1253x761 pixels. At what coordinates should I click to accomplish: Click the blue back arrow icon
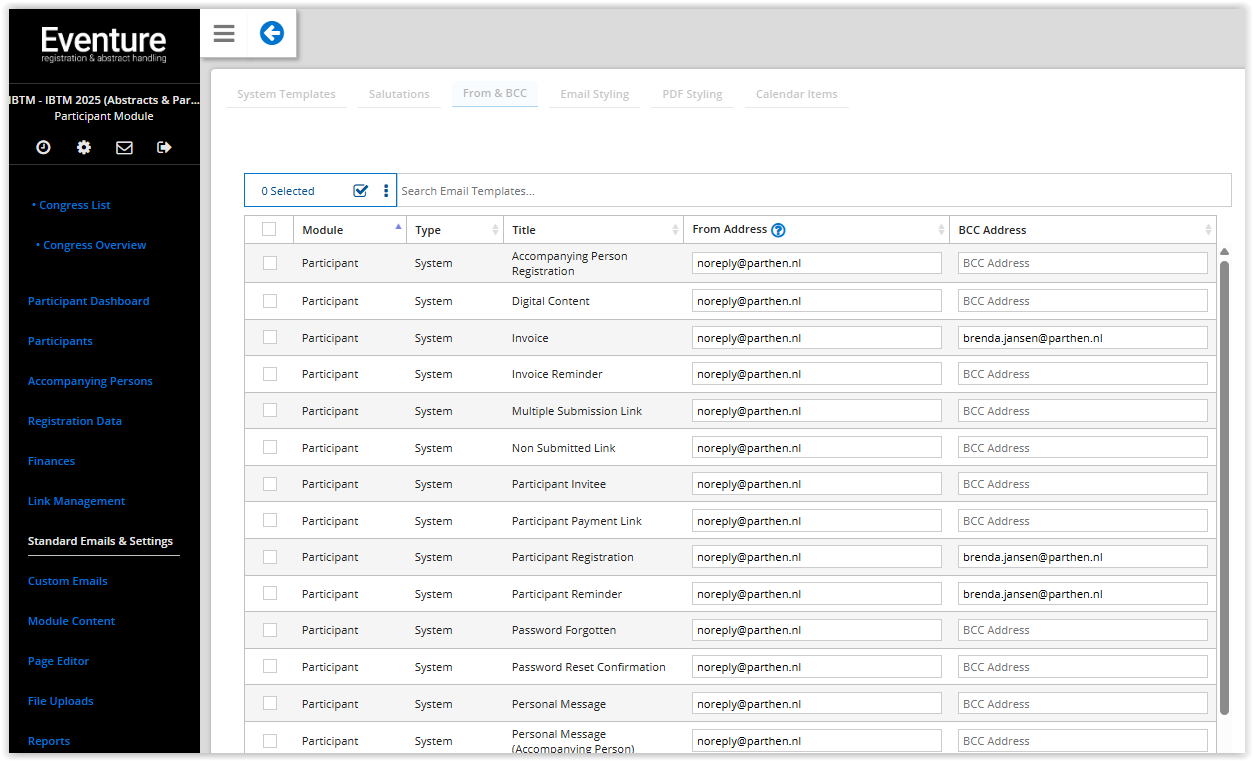point(272,33)
